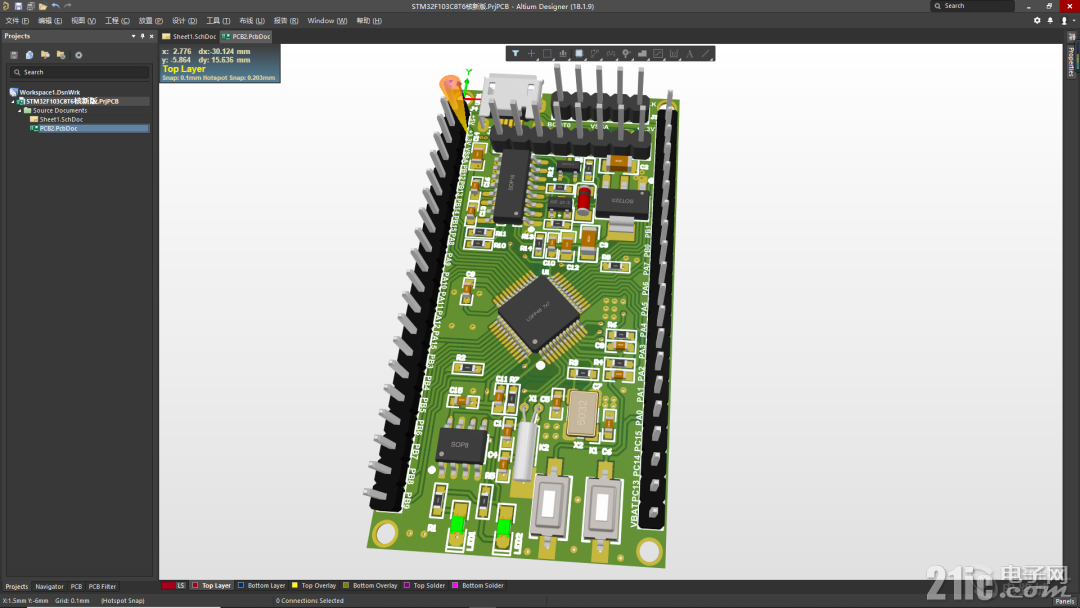The height and width of the screenshot is (608, 1080).
Task: Open the Projects panel dropdown arrow
Action: (x=134, y=36)
